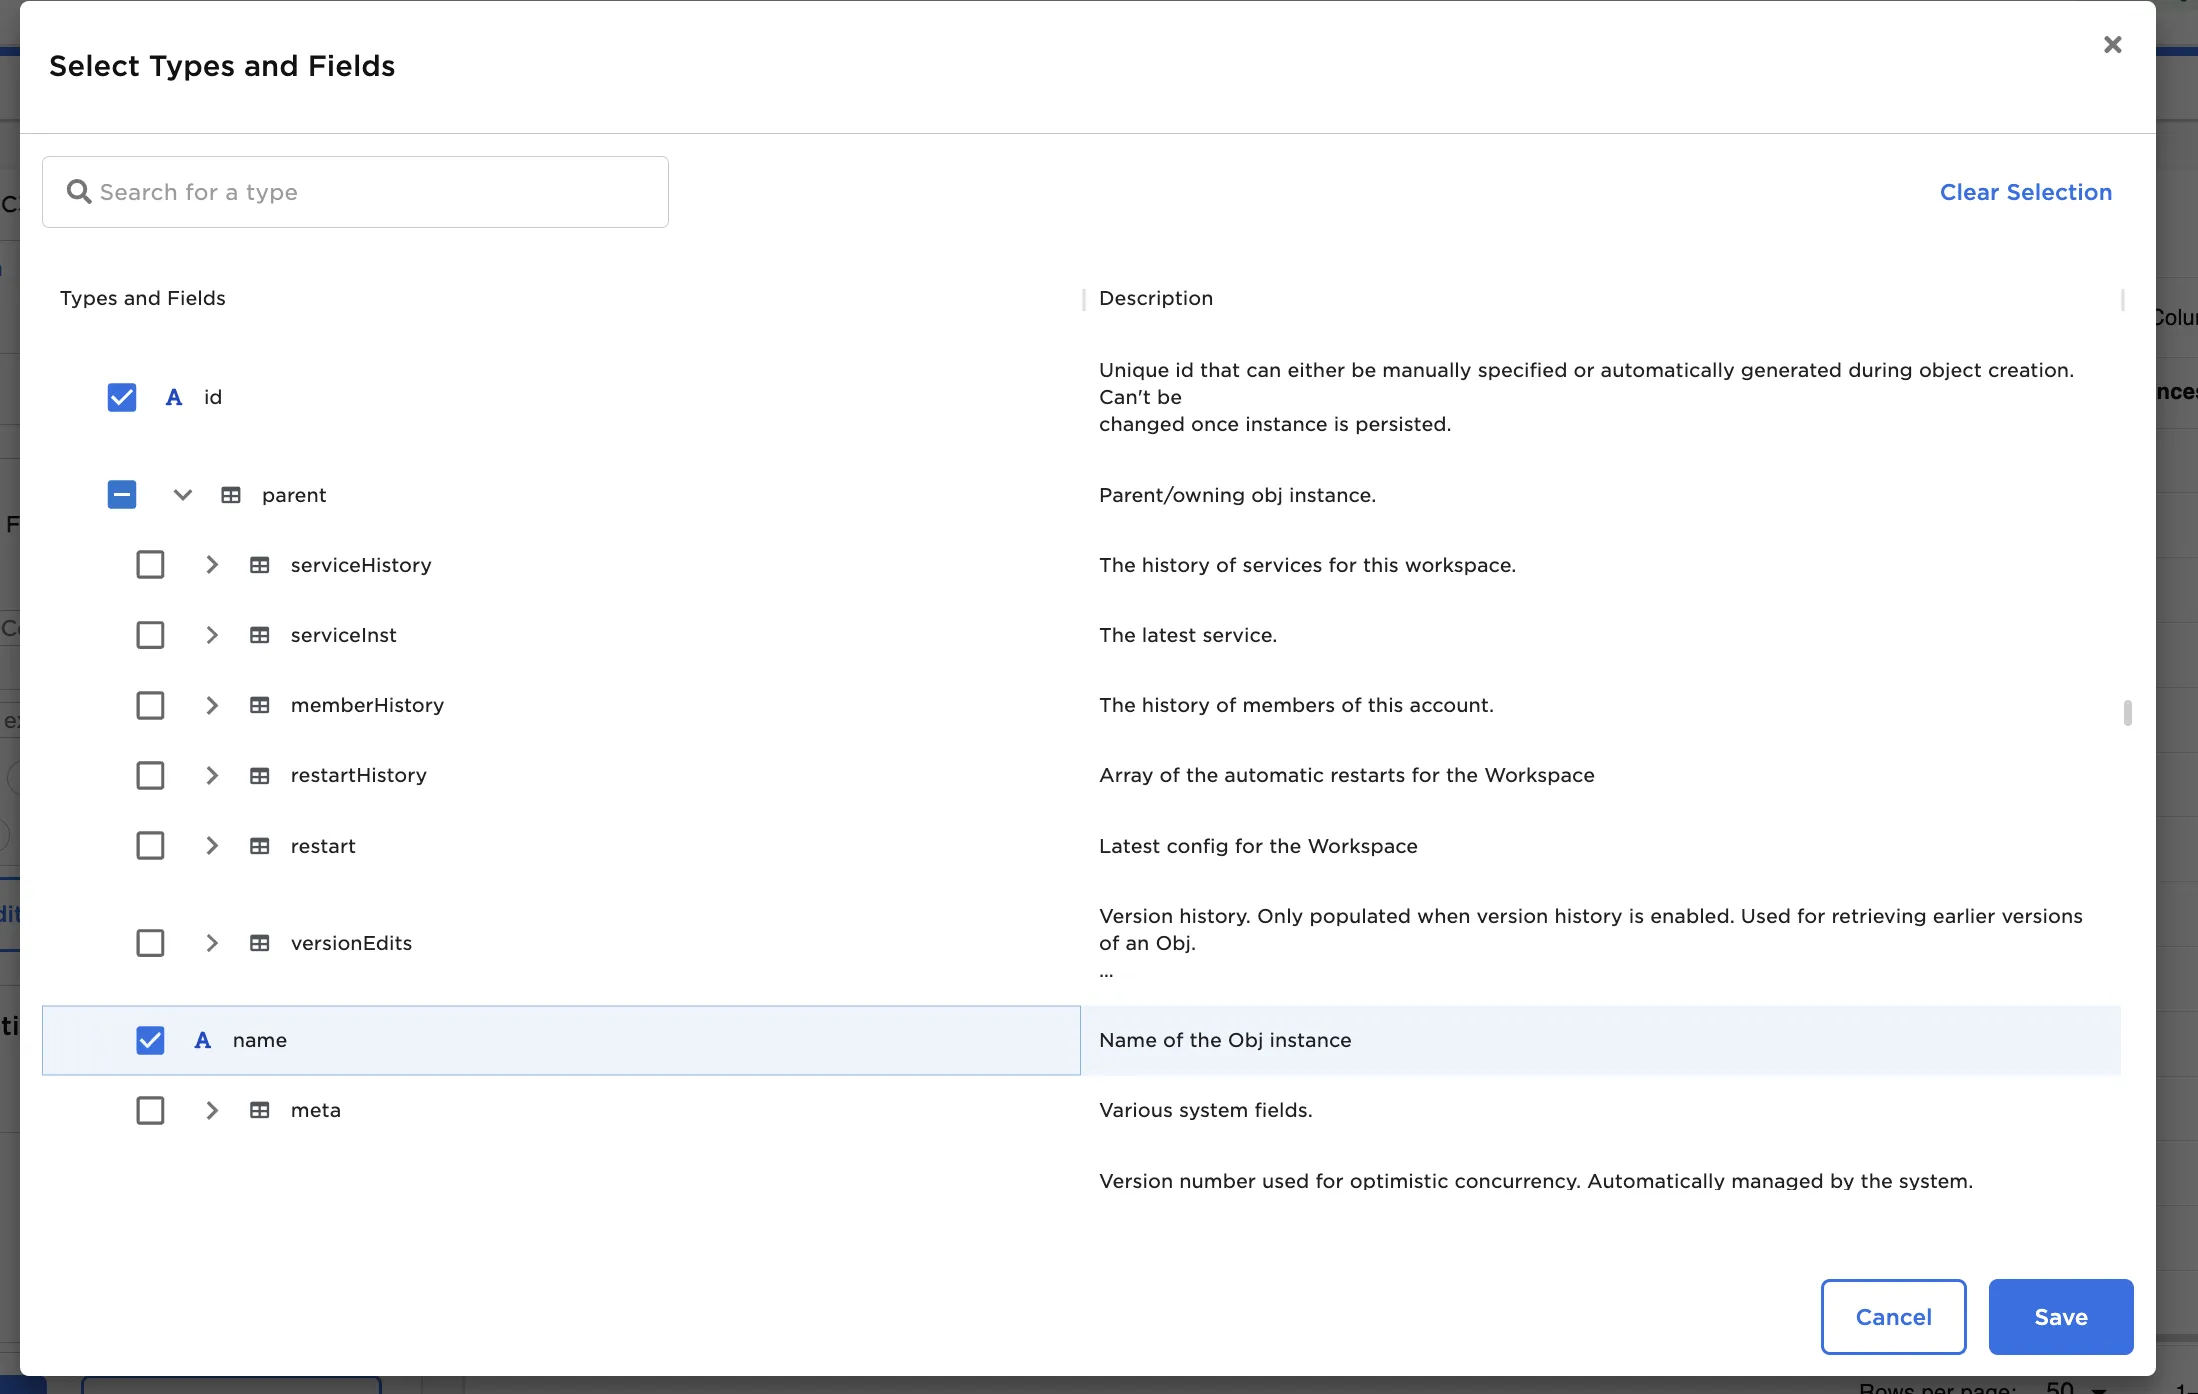Expand the restartHistory node
Image resolution: width=2198 pixels, height=1394 pixels.
[x=211, y=775]
